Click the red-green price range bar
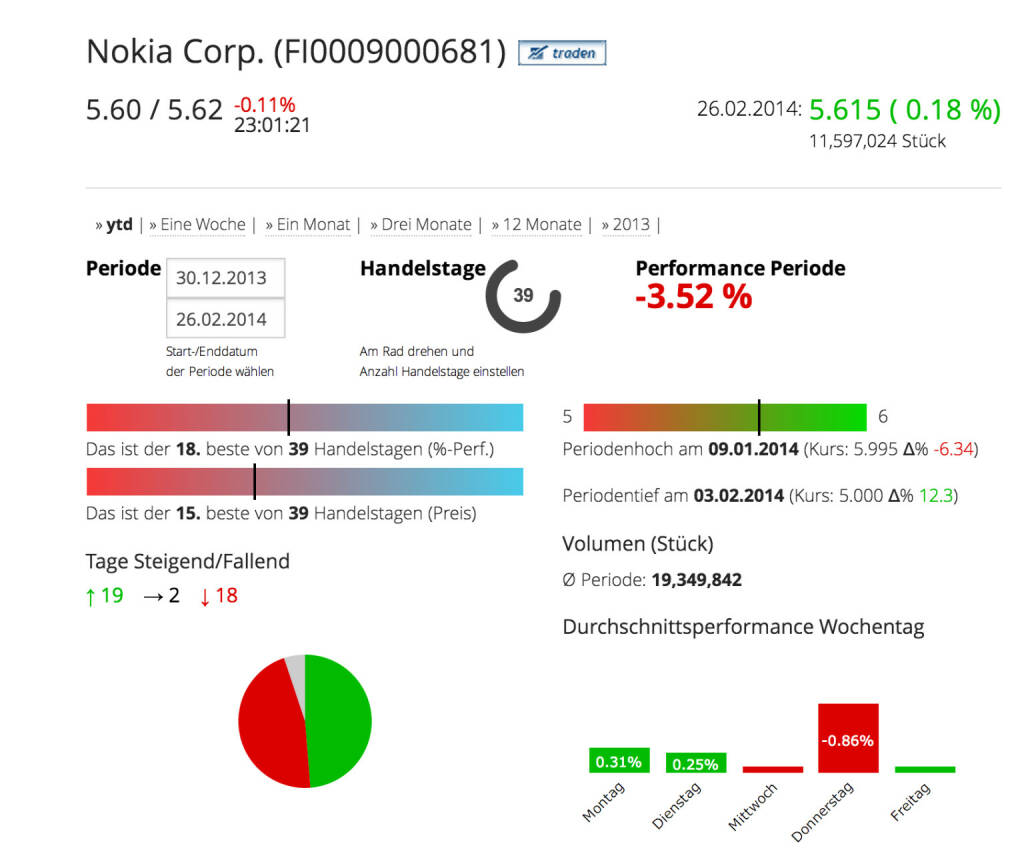The height and width of the screenshot is (864, 1024). (x=724, y=417)
